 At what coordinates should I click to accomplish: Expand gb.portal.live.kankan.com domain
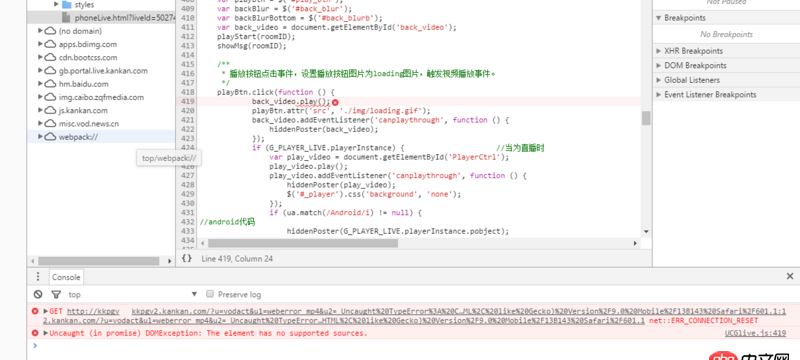click(x=40, y=70)
